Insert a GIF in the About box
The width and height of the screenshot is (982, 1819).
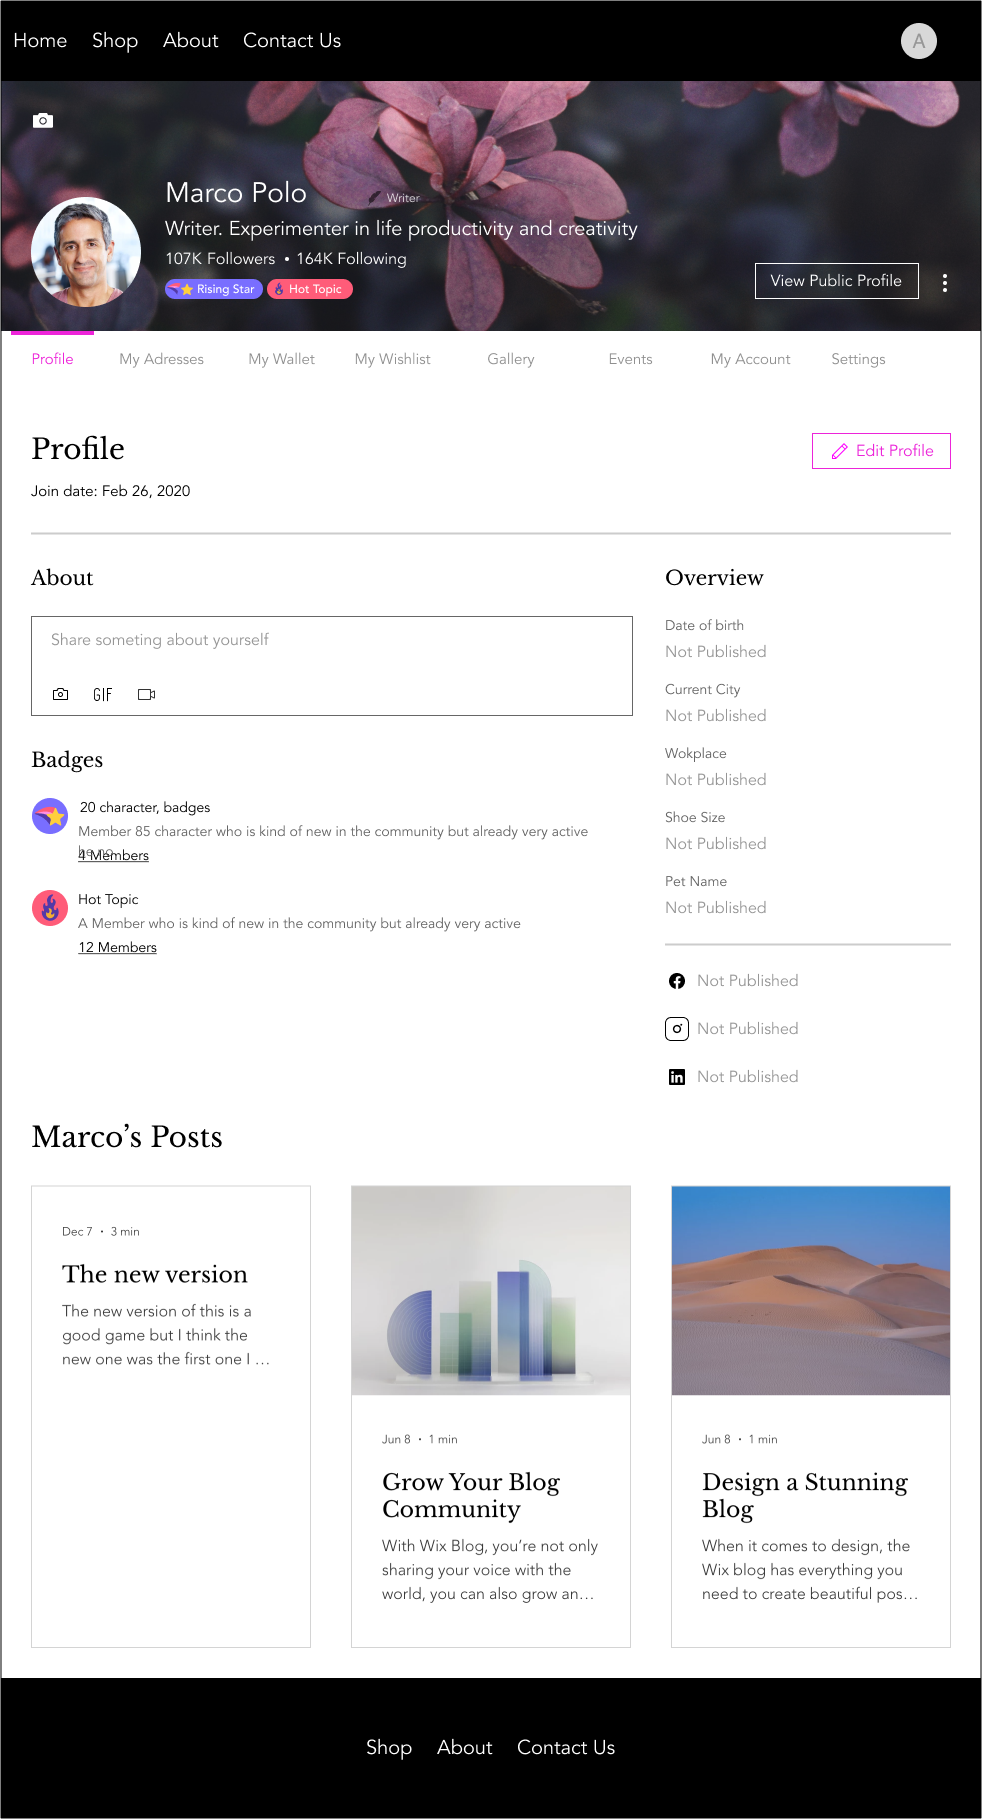[x=102, y=694]
